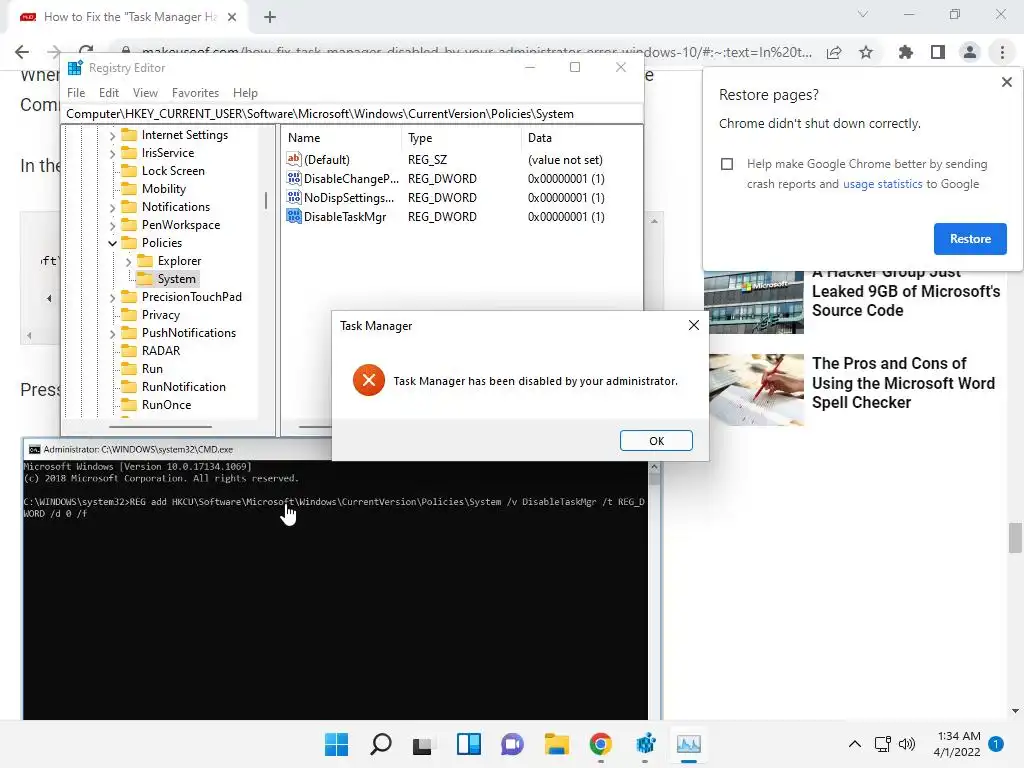Click the Microsoft building article thumbnail
The height and width of the screenshot is (768, 1024).
coord(754,302)
